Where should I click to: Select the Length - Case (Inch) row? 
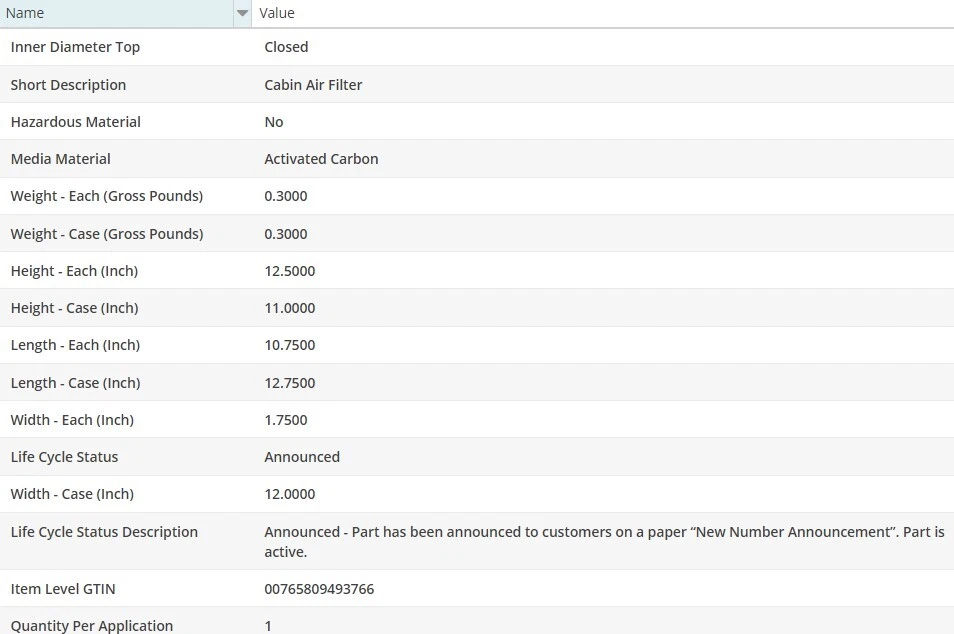click(75, 383)
